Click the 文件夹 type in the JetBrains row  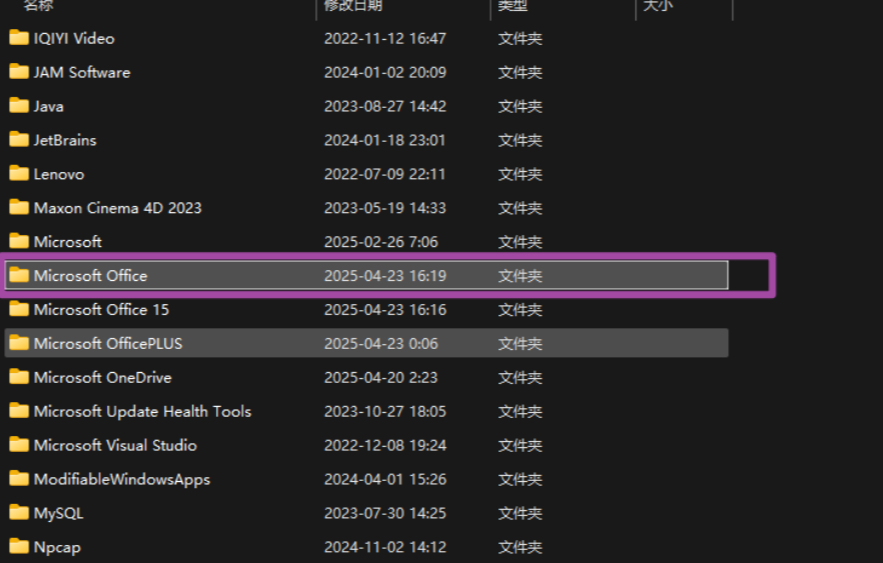(520, 140)
